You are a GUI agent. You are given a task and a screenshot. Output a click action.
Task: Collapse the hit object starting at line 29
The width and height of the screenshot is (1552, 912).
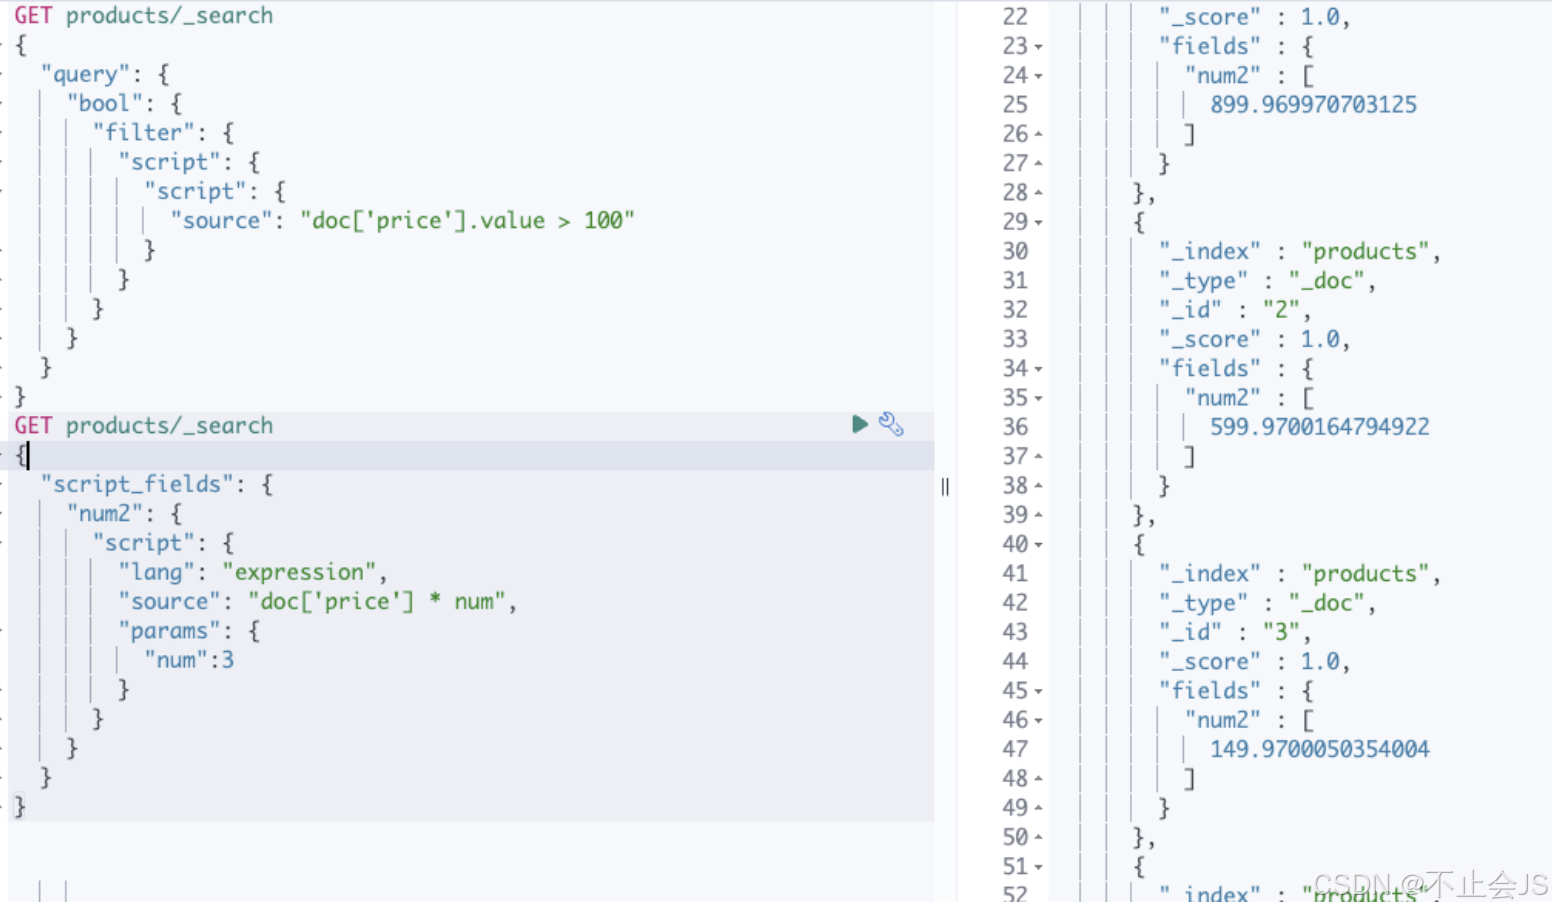pyautogui.click(x=1038, y=222)
